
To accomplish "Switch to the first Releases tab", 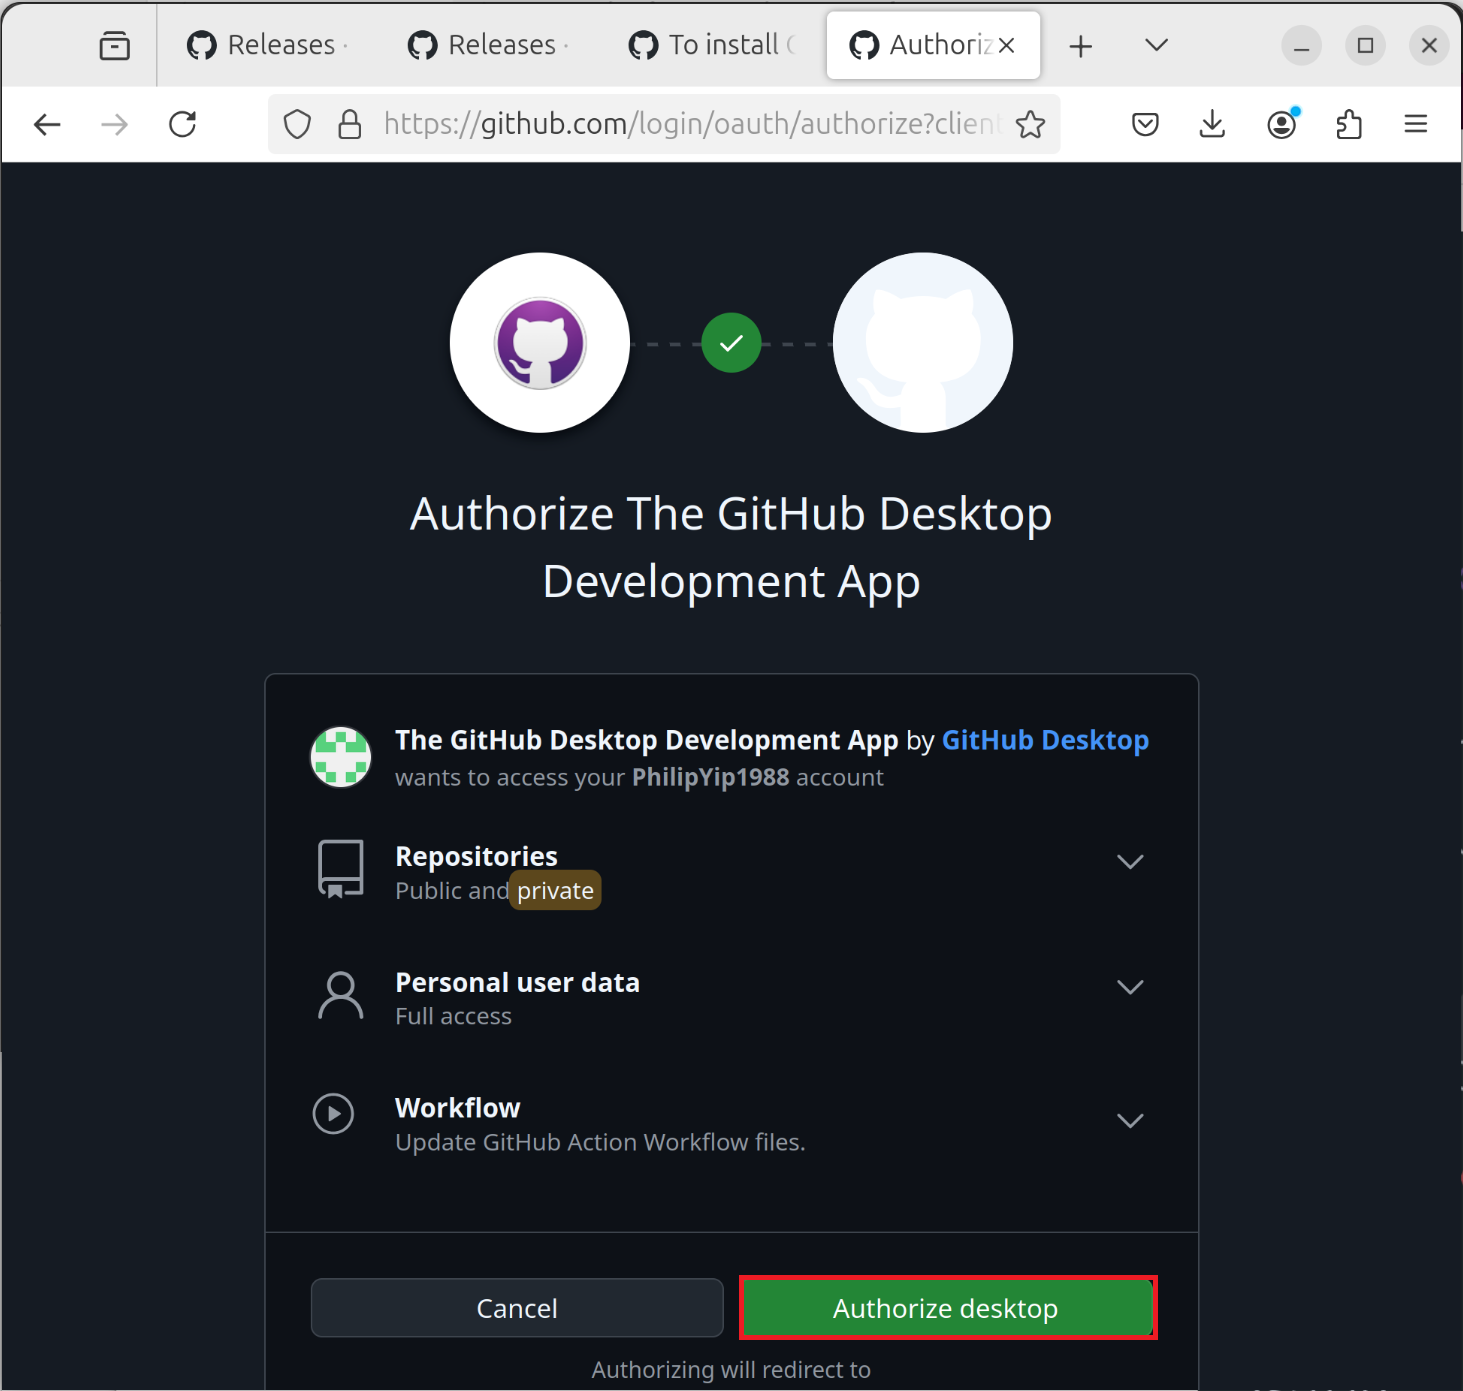I will coord(267,46).
